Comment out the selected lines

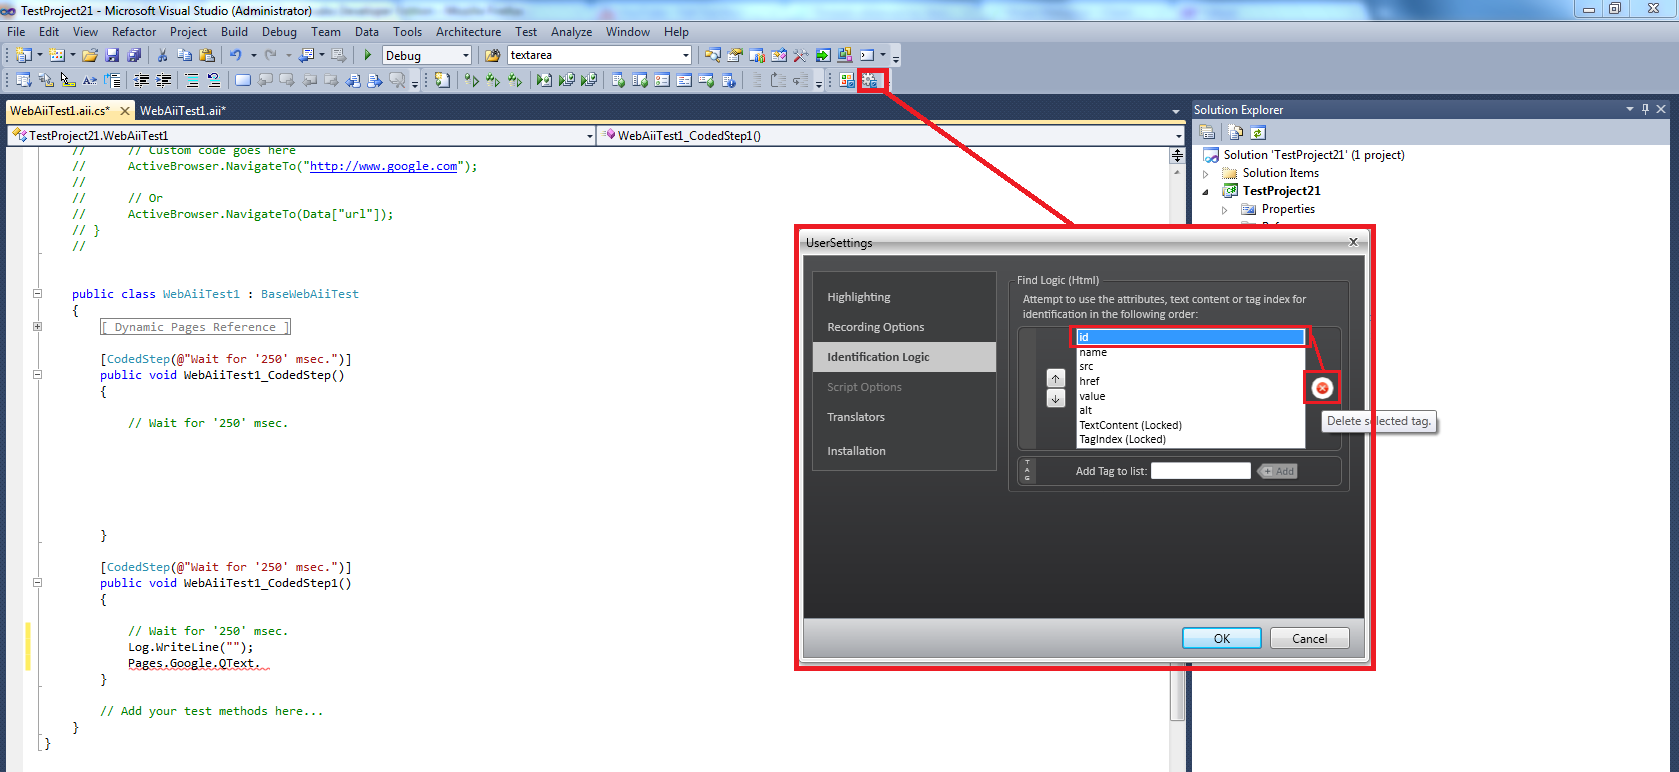pyautogui.click(x=192, y=80)
